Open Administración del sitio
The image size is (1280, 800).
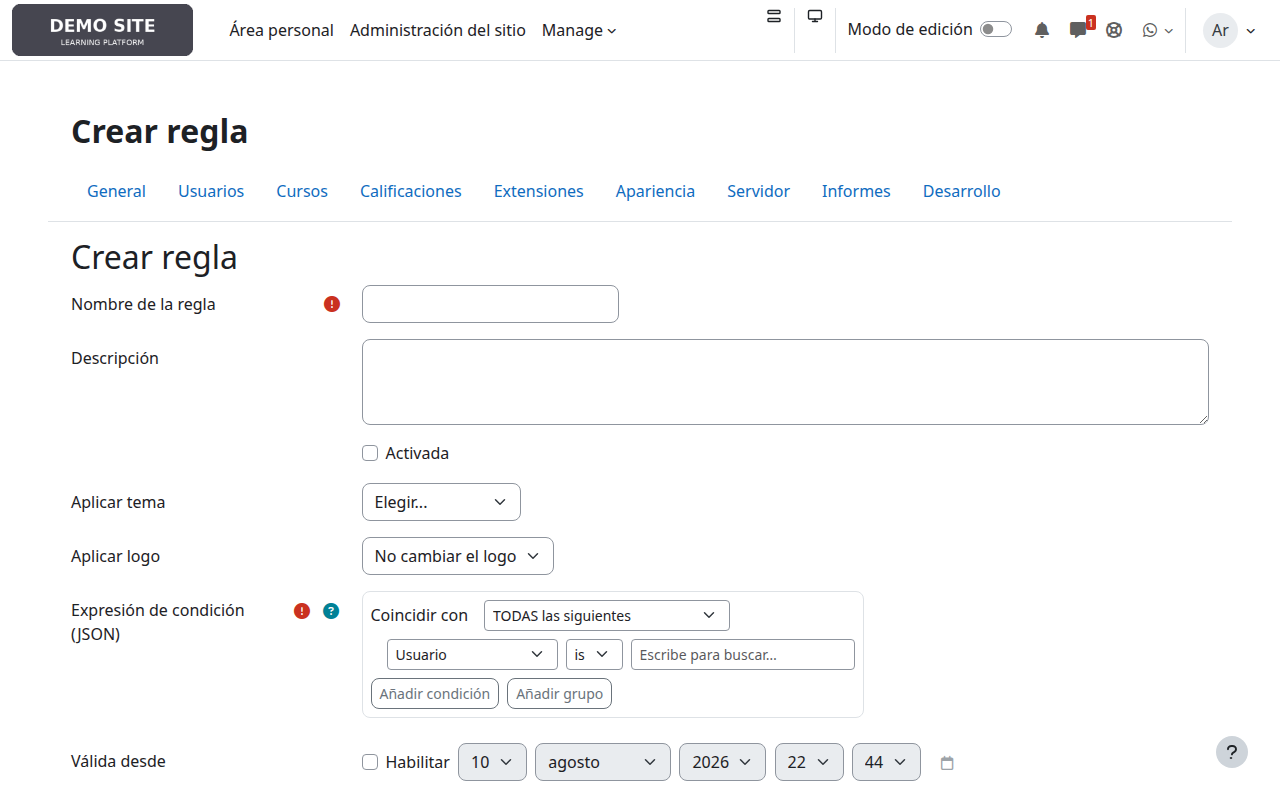(438, 30)
